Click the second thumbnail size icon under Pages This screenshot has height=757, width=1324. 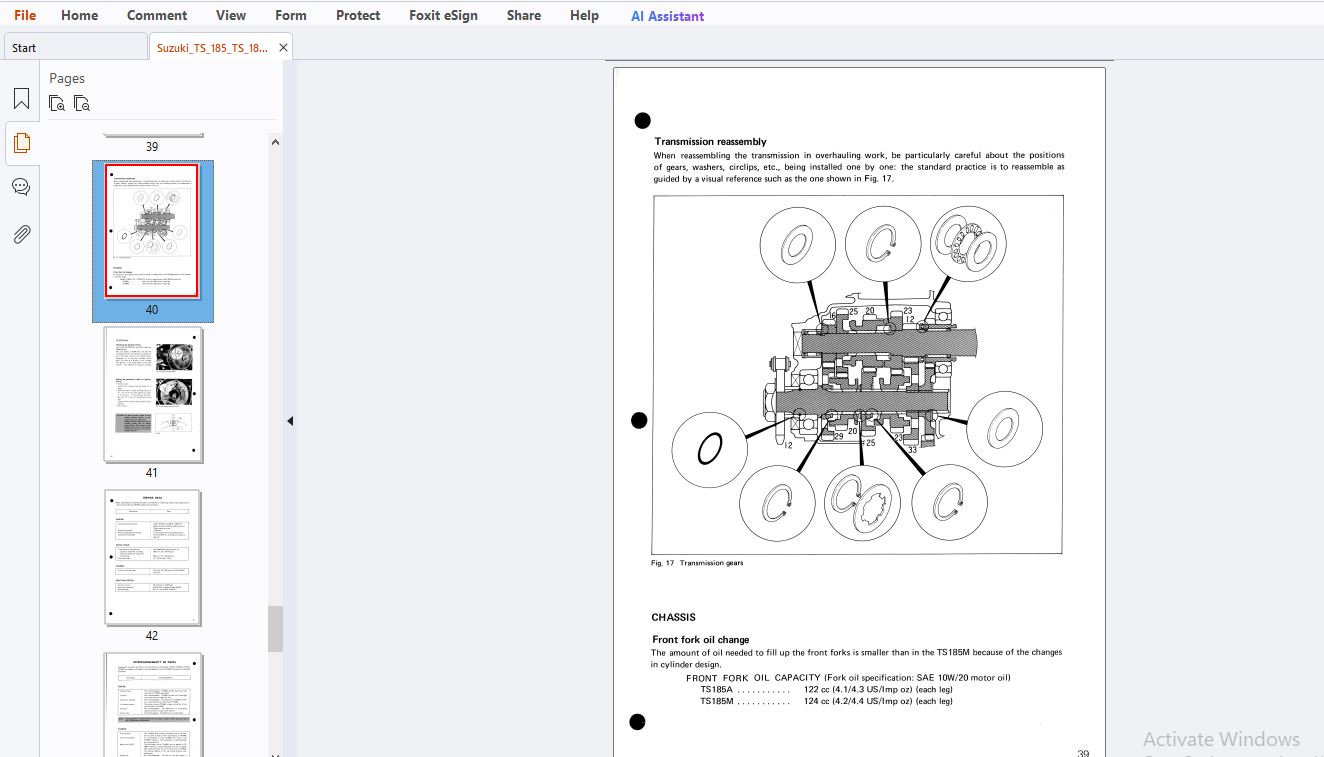pyautogui.click(x=82, y=103)
